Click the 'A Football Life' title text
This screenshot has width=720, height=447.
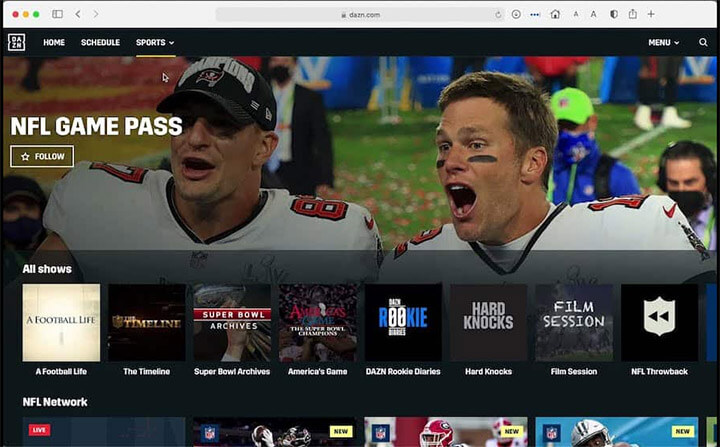61,371
